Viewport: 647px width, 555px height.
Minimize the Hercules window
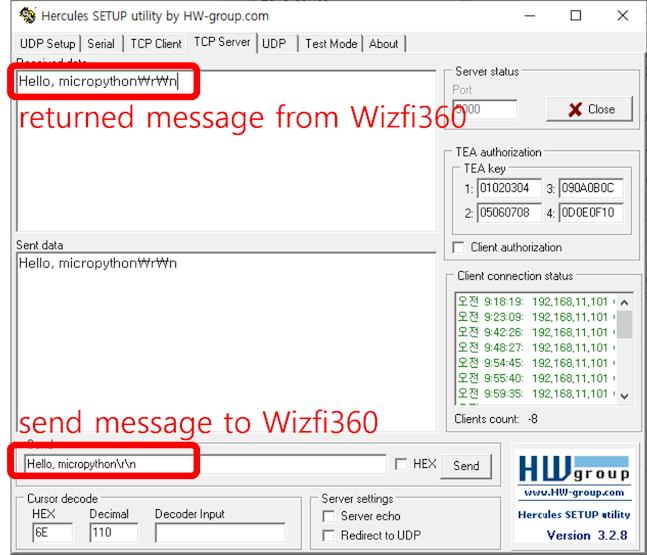coord(529,16)
